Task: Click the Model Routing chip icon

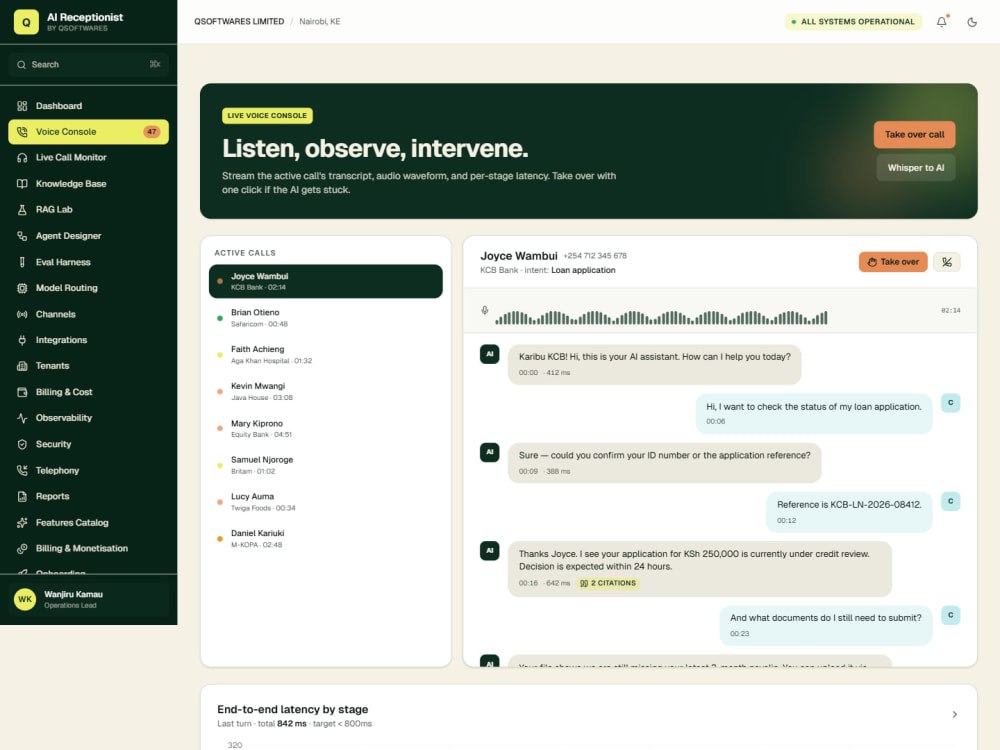Action: point(22,288)
